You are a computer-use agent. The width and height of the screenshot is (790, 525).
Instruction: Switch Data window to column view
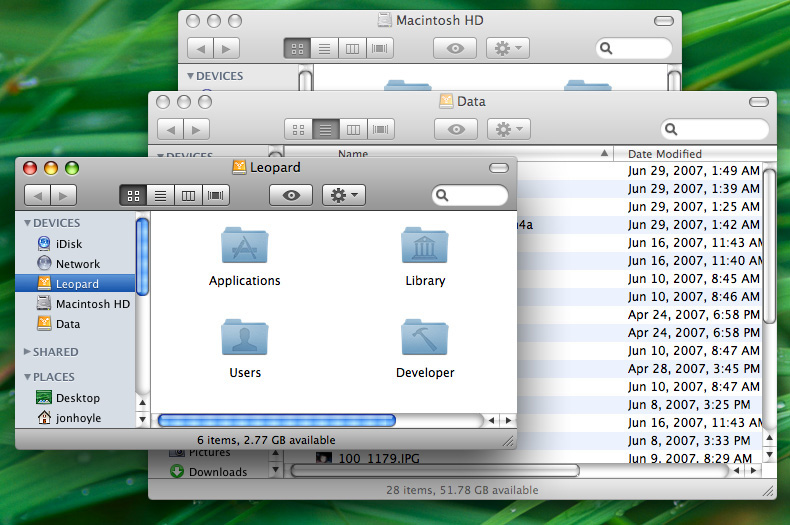[x=354, y=129]
